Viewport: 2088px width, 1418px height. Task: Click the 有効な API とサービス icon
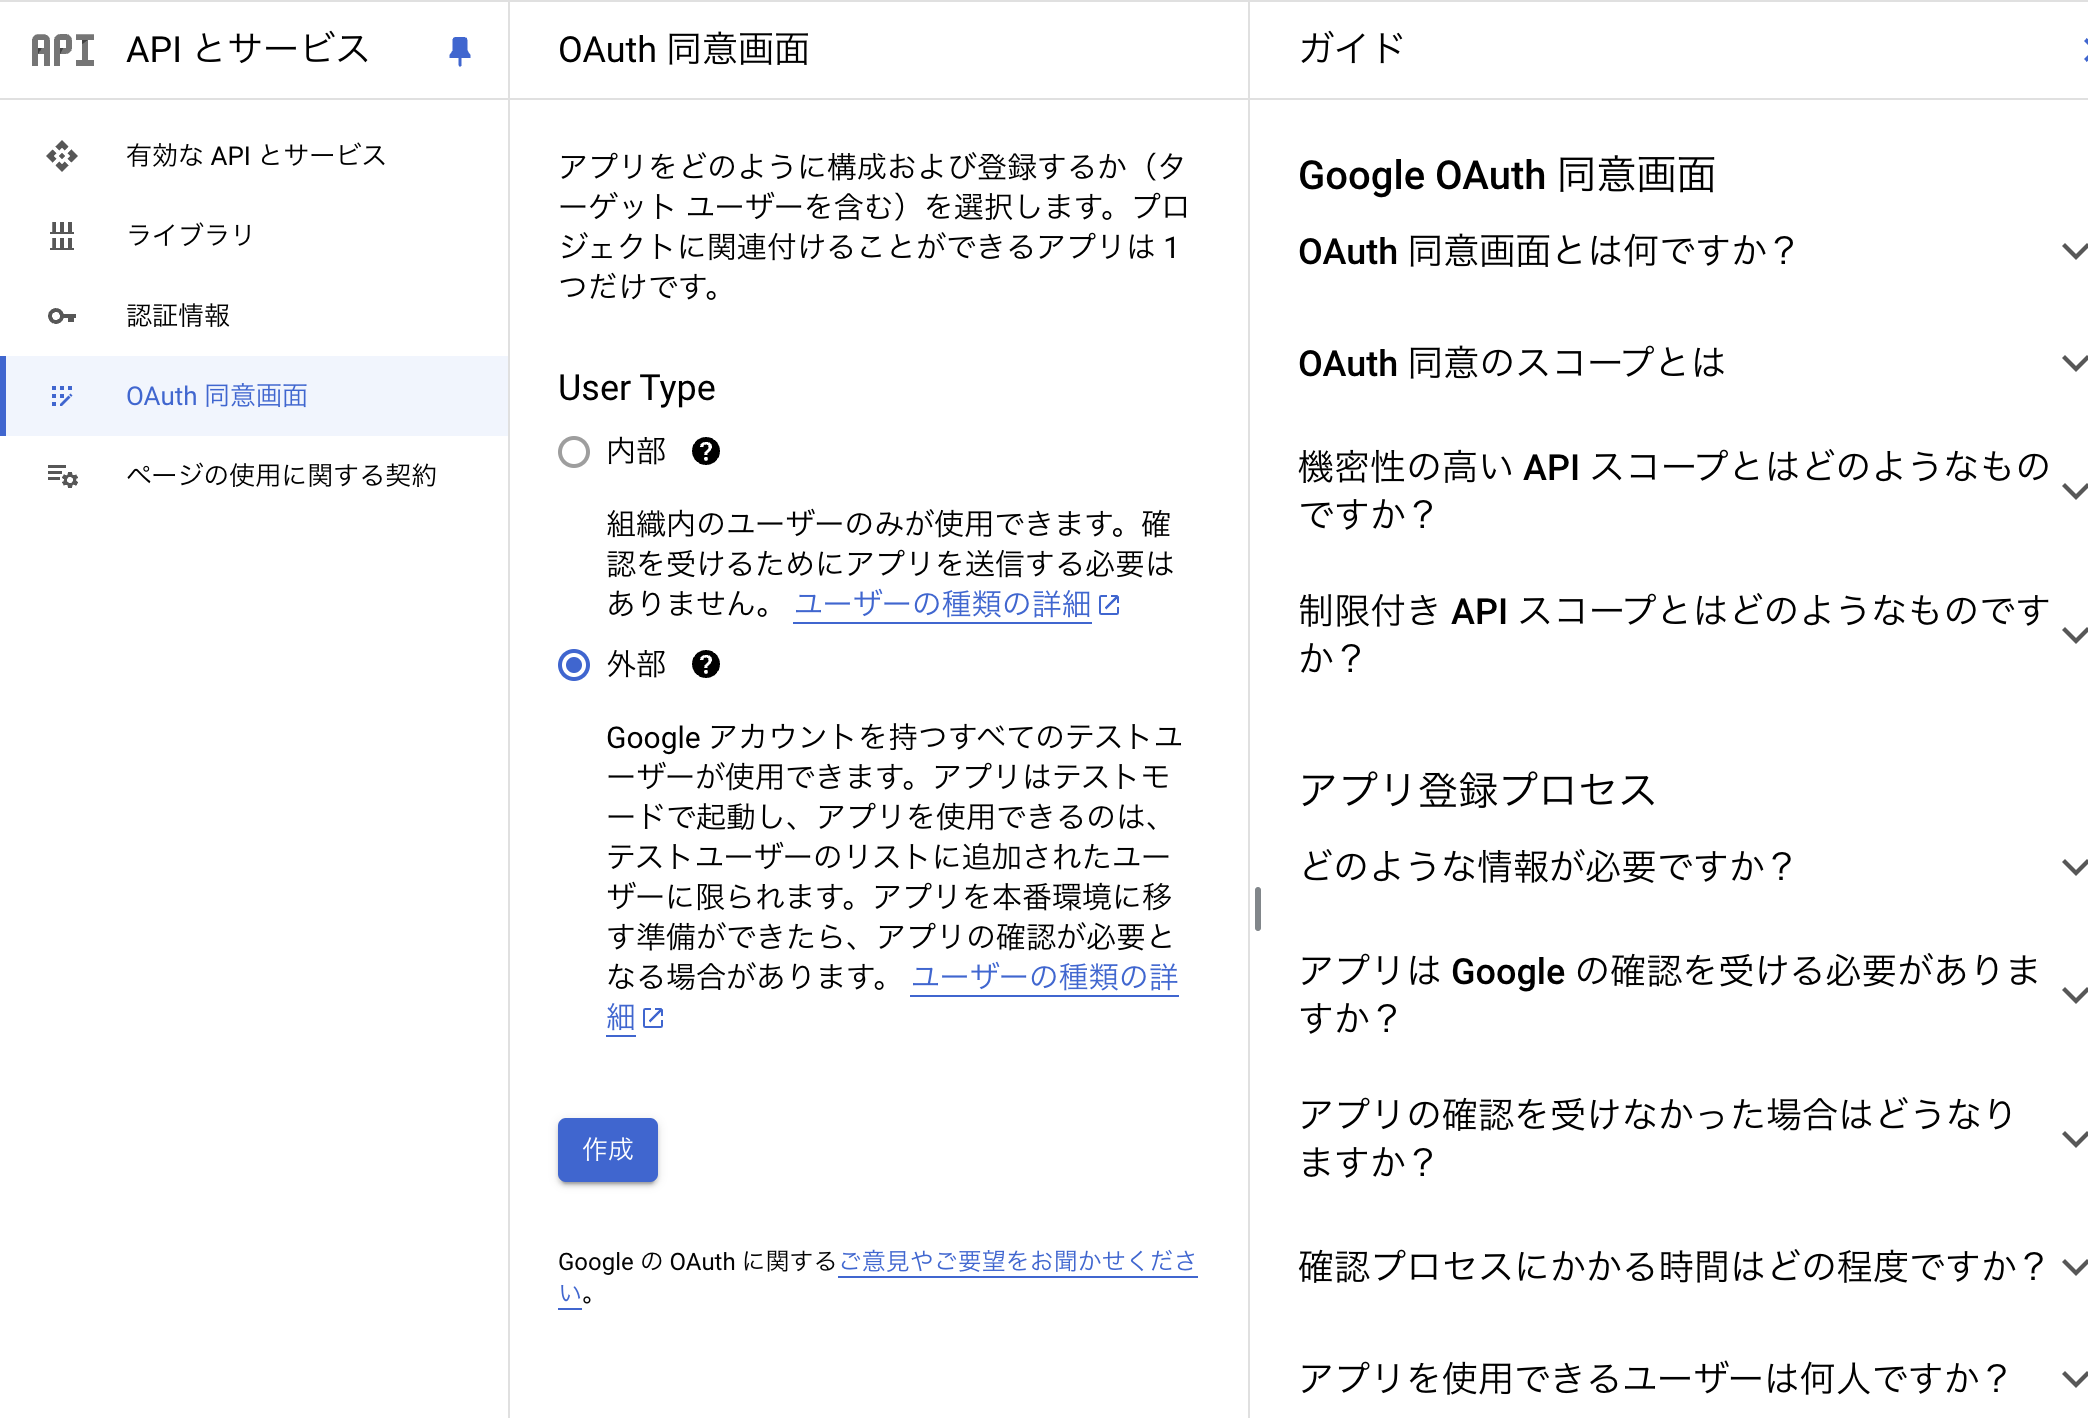pos(62,156)
